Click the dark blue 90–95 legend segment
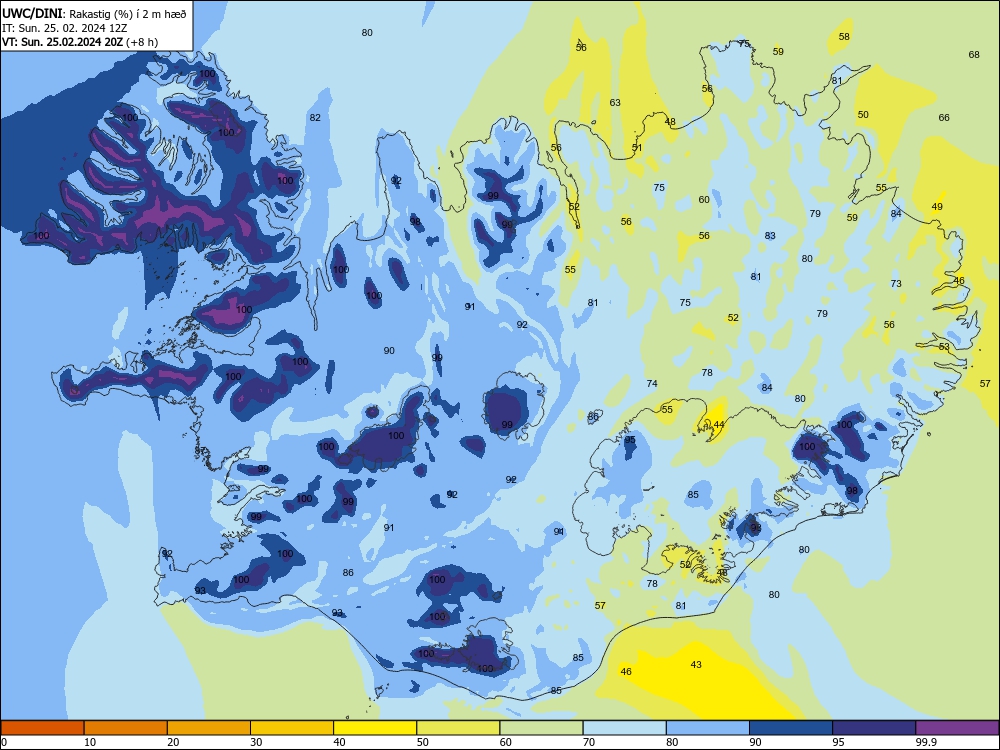The image size is (1000, 750). point(791,728)
